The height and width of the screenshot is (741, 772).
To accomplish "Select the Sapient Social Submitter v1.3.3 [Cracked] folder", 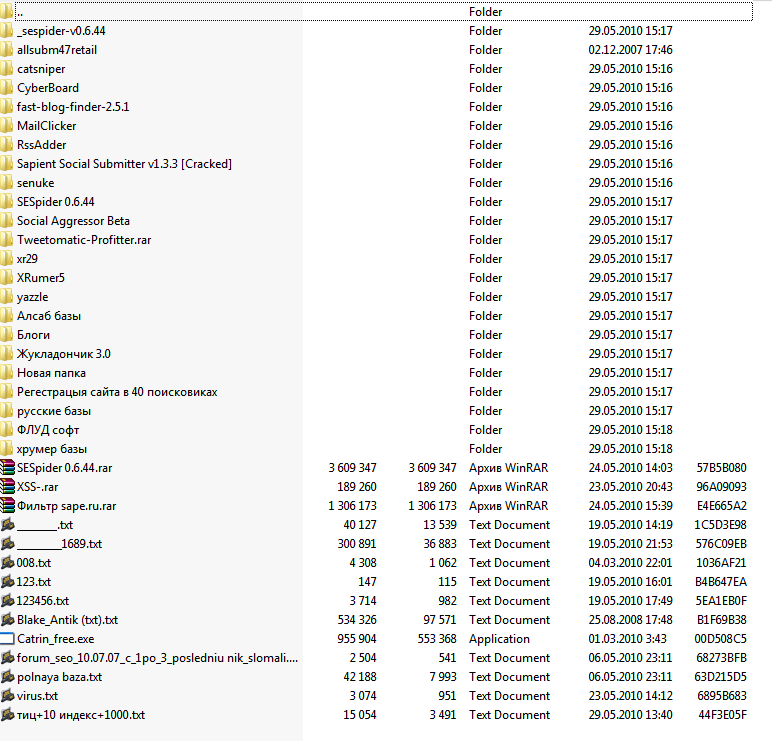I will [124, 164].
